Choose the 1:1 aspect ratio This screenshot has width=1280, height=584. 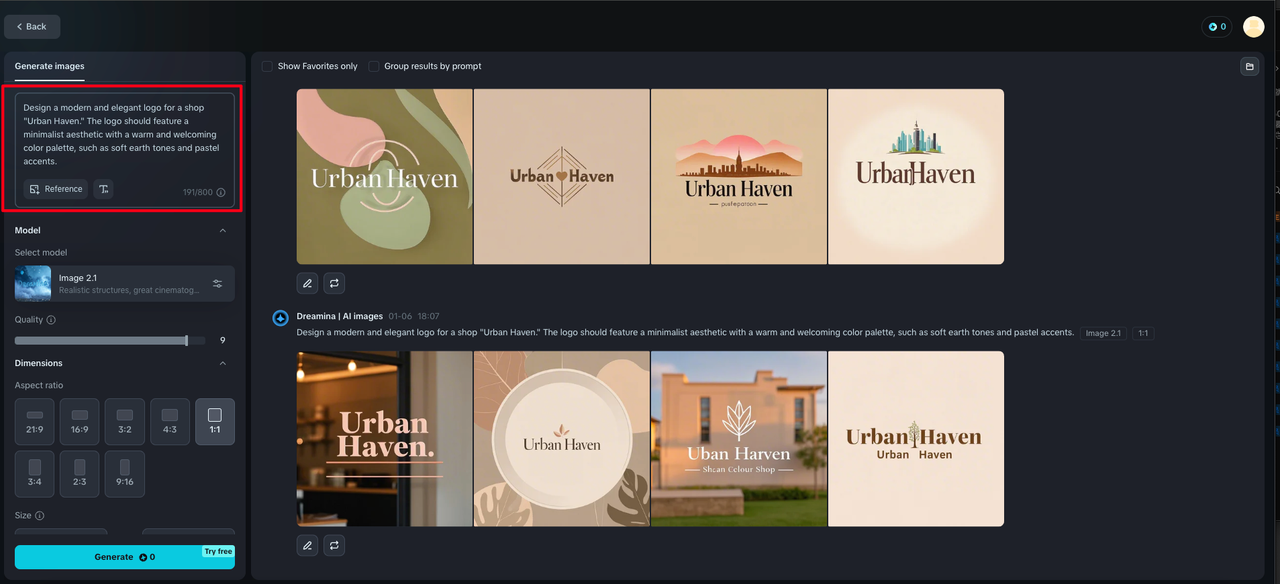point(215,422)
